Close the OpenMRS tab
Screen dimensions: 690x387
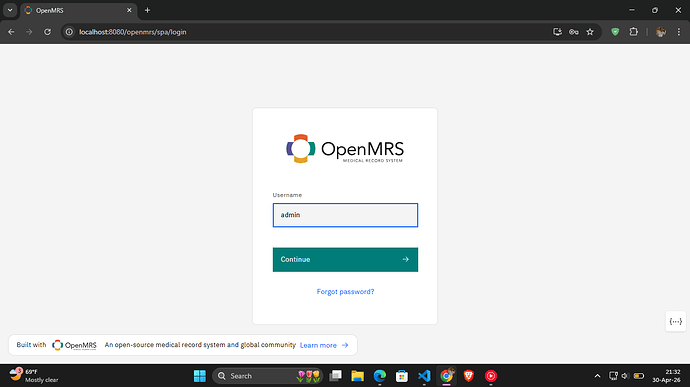pyautogui.click(x=129, y=10)
